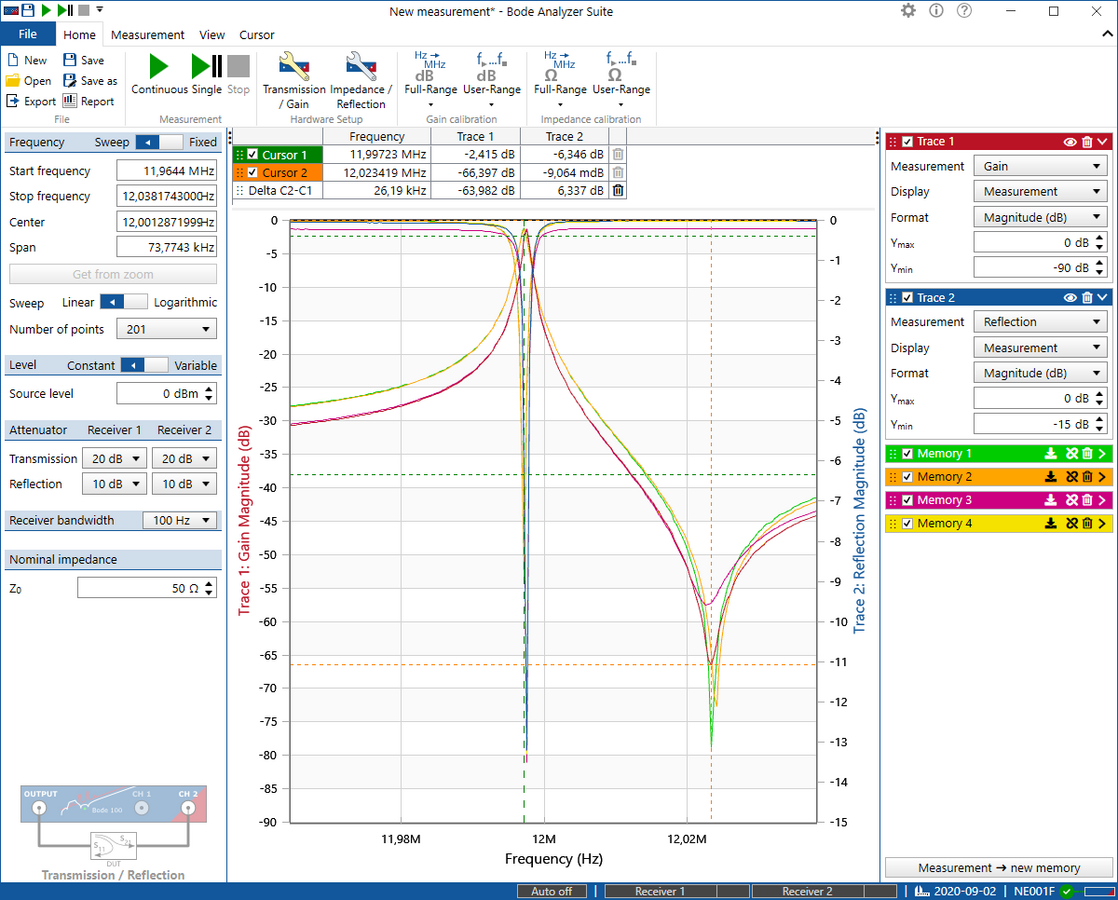Run a Single sweep measurement
Image resolution: width=1118 pixels, height=900 pixels.
click(205, 69)
